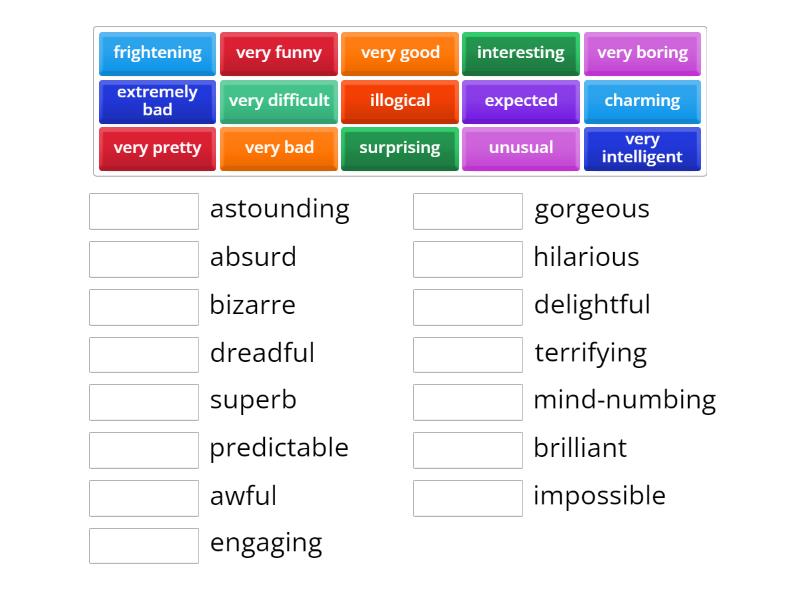This screenshot has width=800, height=600.
Task: Click the answer box beside 'astounding'
Action: point(143,210)
